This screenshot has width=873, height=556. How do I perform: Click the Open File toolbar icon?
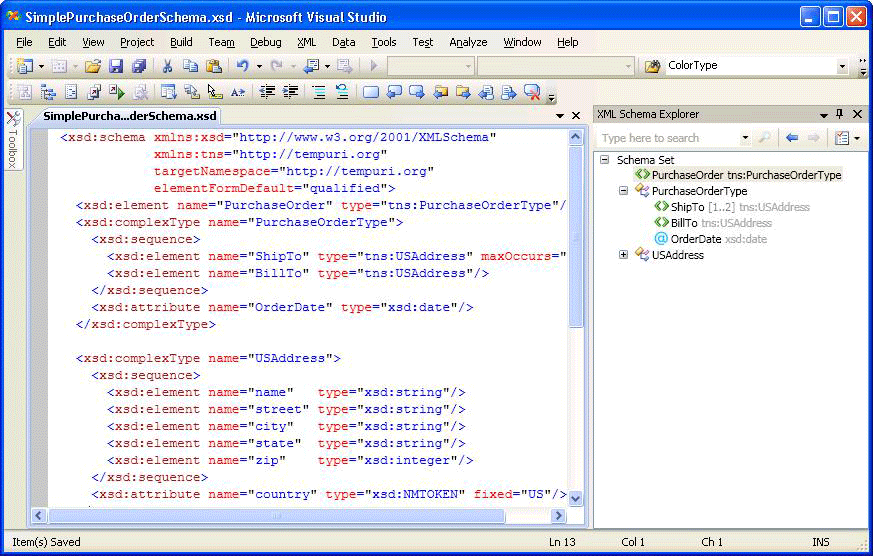92,66
